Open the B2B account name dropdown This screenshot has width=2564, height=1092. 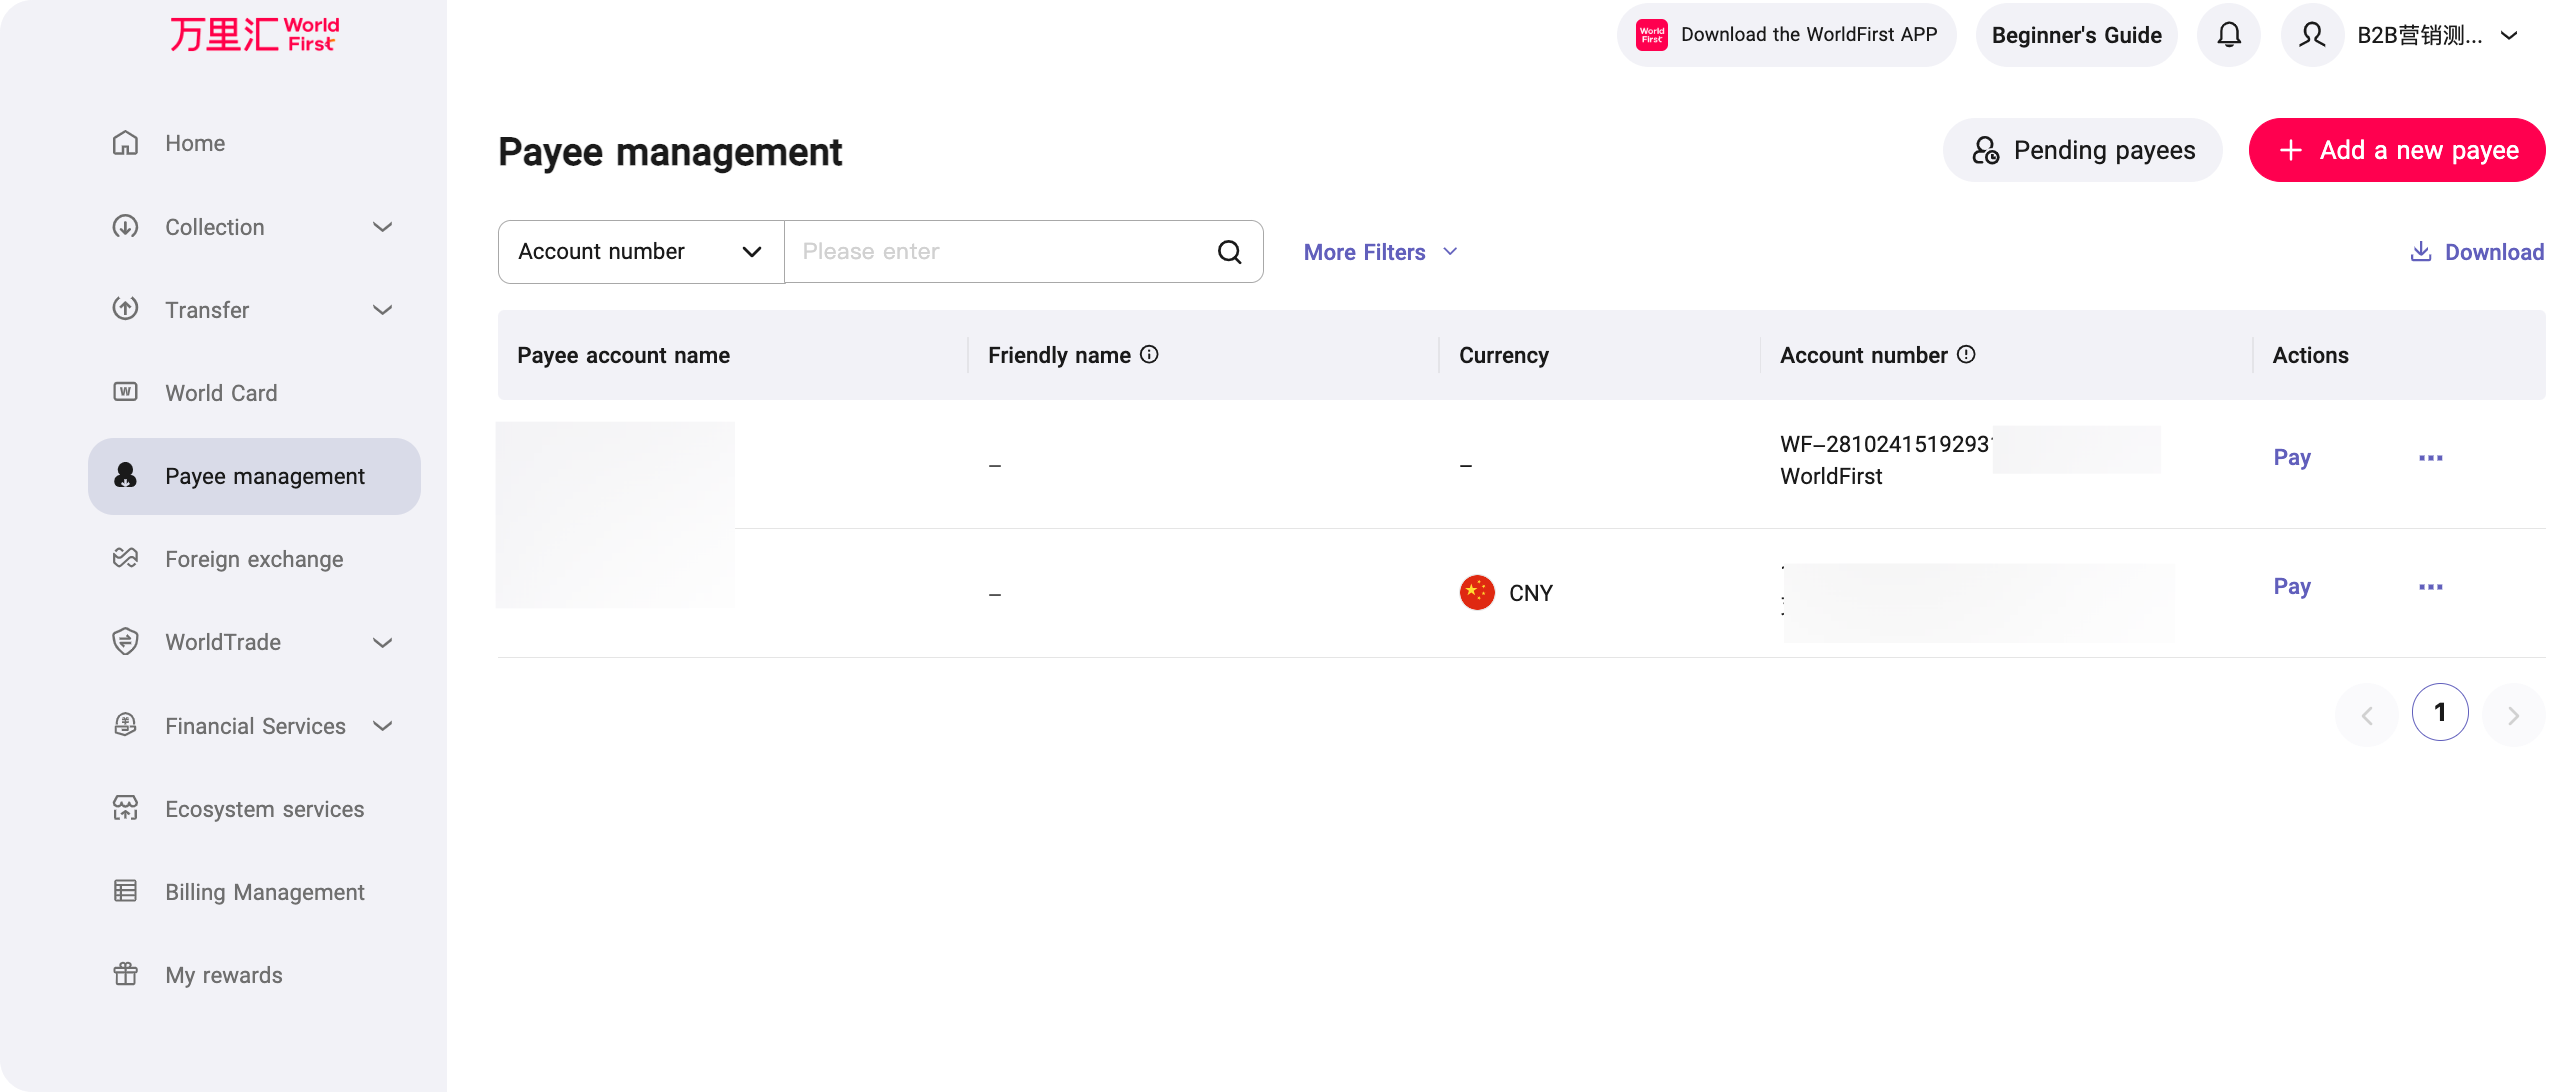coord(2437,35)
